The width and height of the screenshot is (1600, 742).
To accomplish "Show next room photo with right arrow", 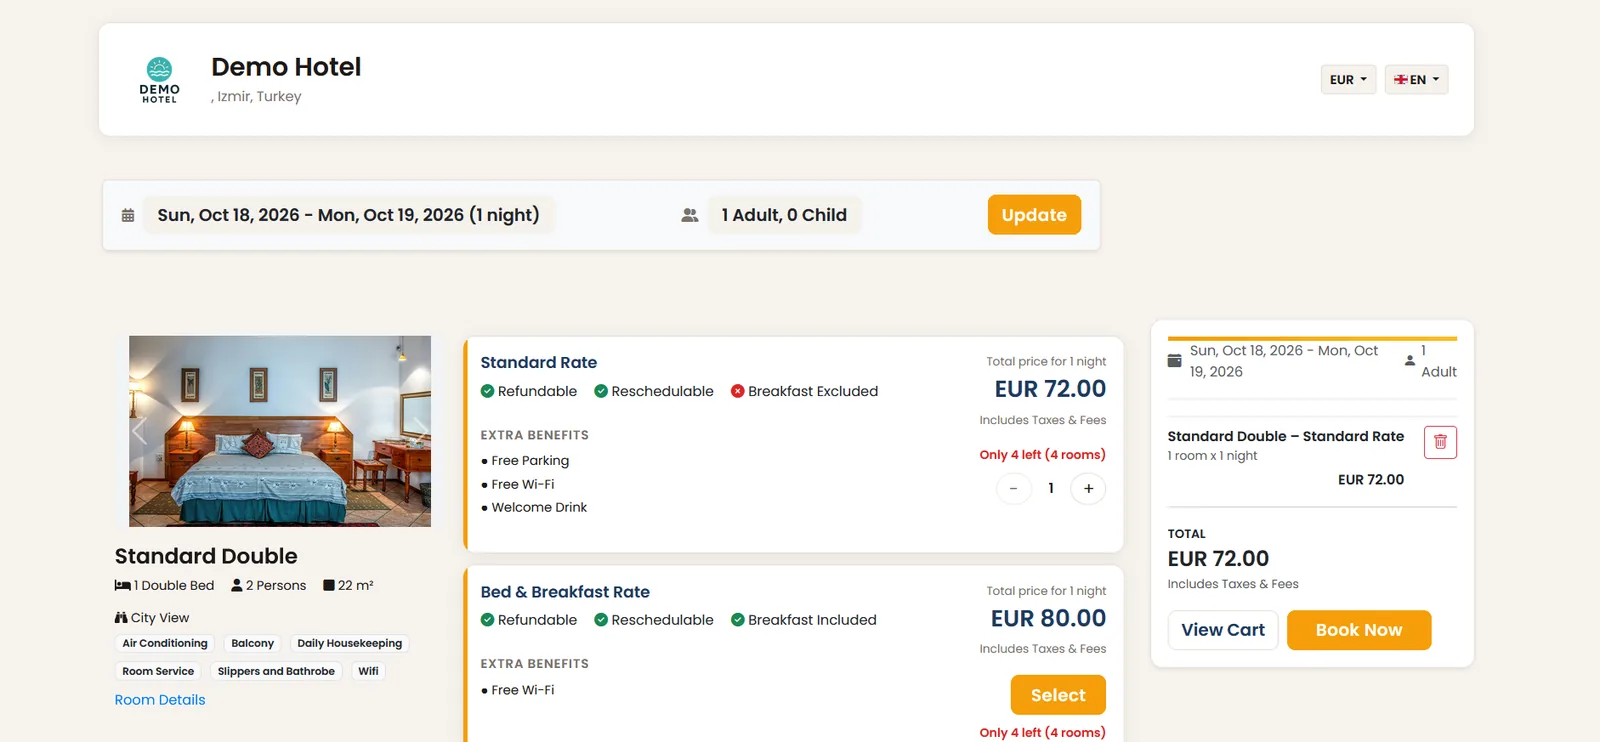I will point(421,431).
